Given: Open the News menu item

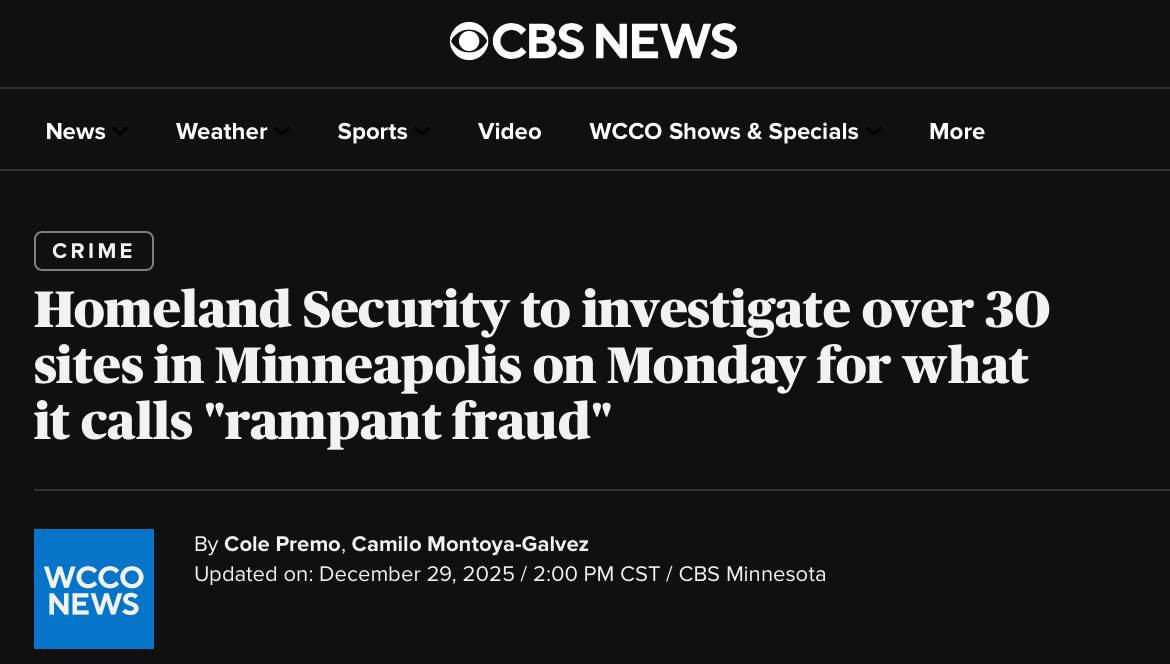Looking at the screenshot, I should (x=75, y=131).
